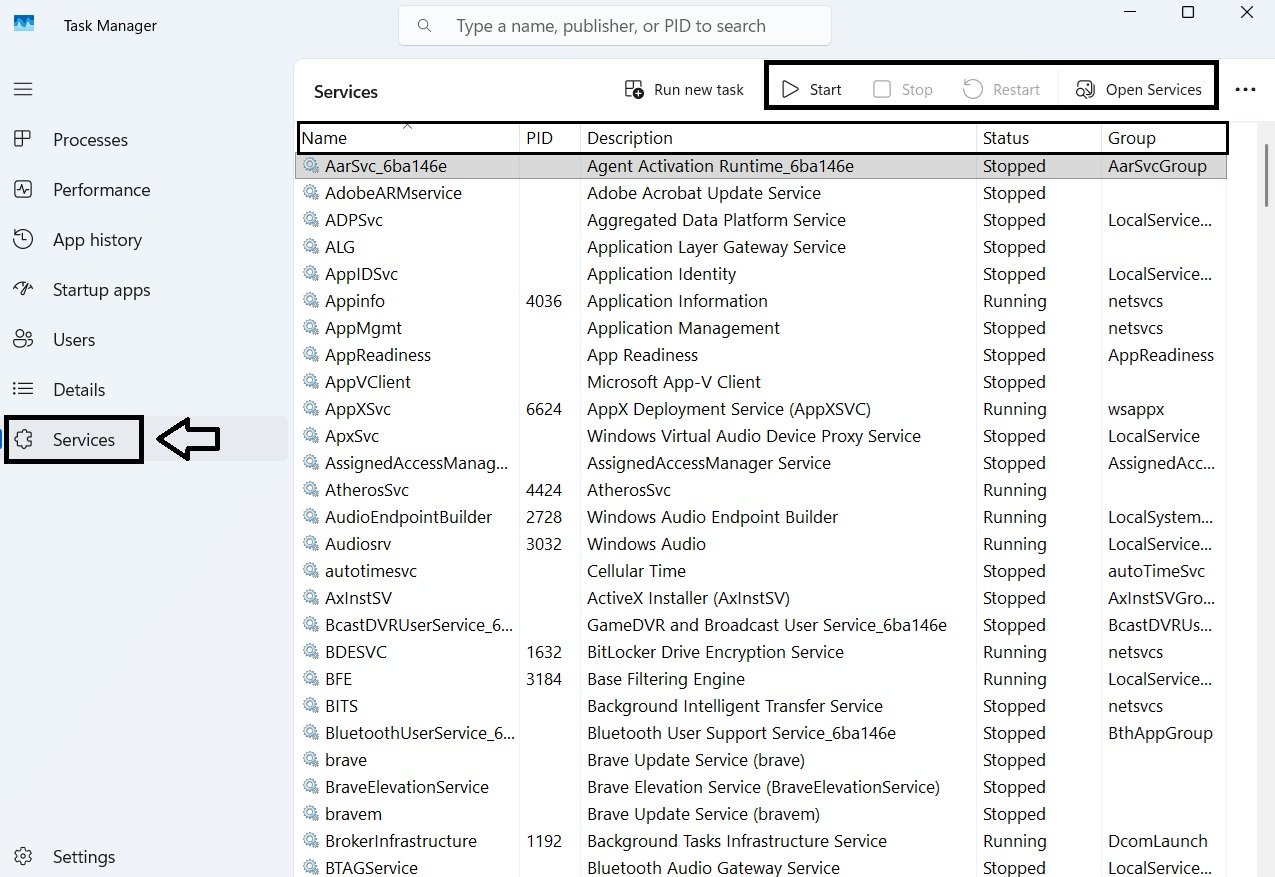Viewport: 1275px width, 877px height.
Task: Click gear icon beside AppReadiness
Action: (x=311, y=355)
